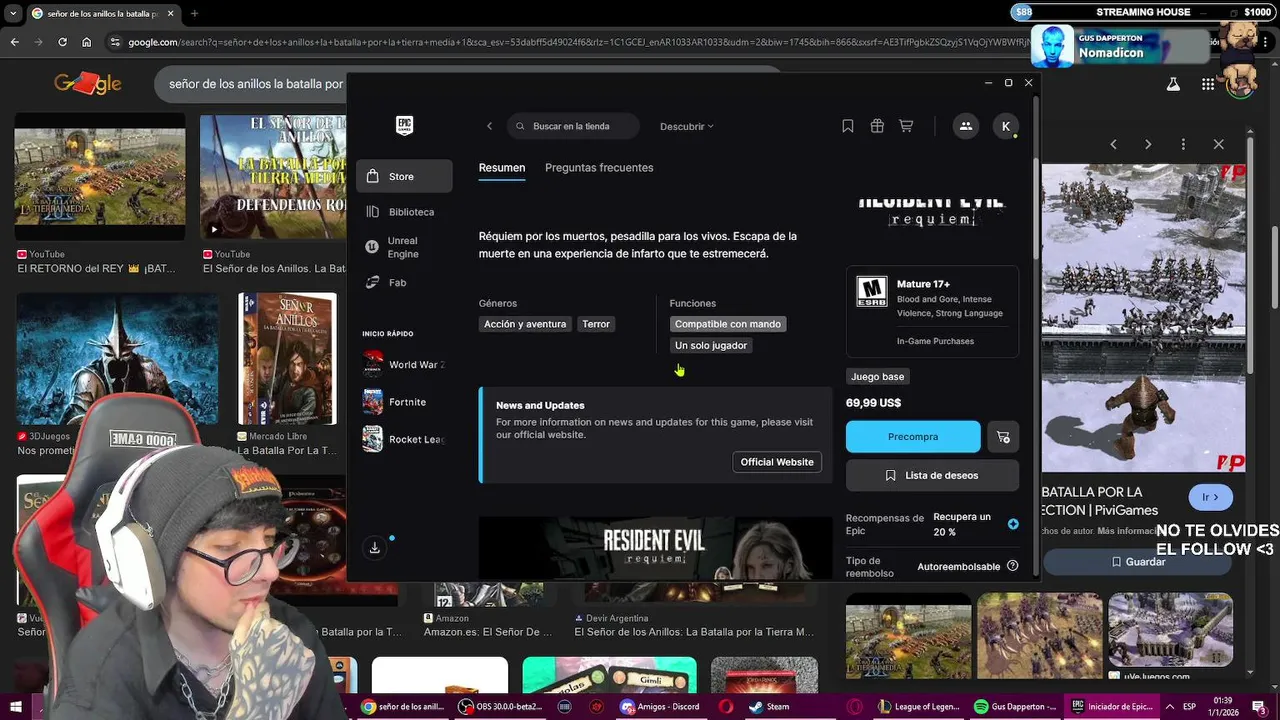Open the taskbar notification center icon
Screen dimensions: 1280x720
click(1259, 707)
